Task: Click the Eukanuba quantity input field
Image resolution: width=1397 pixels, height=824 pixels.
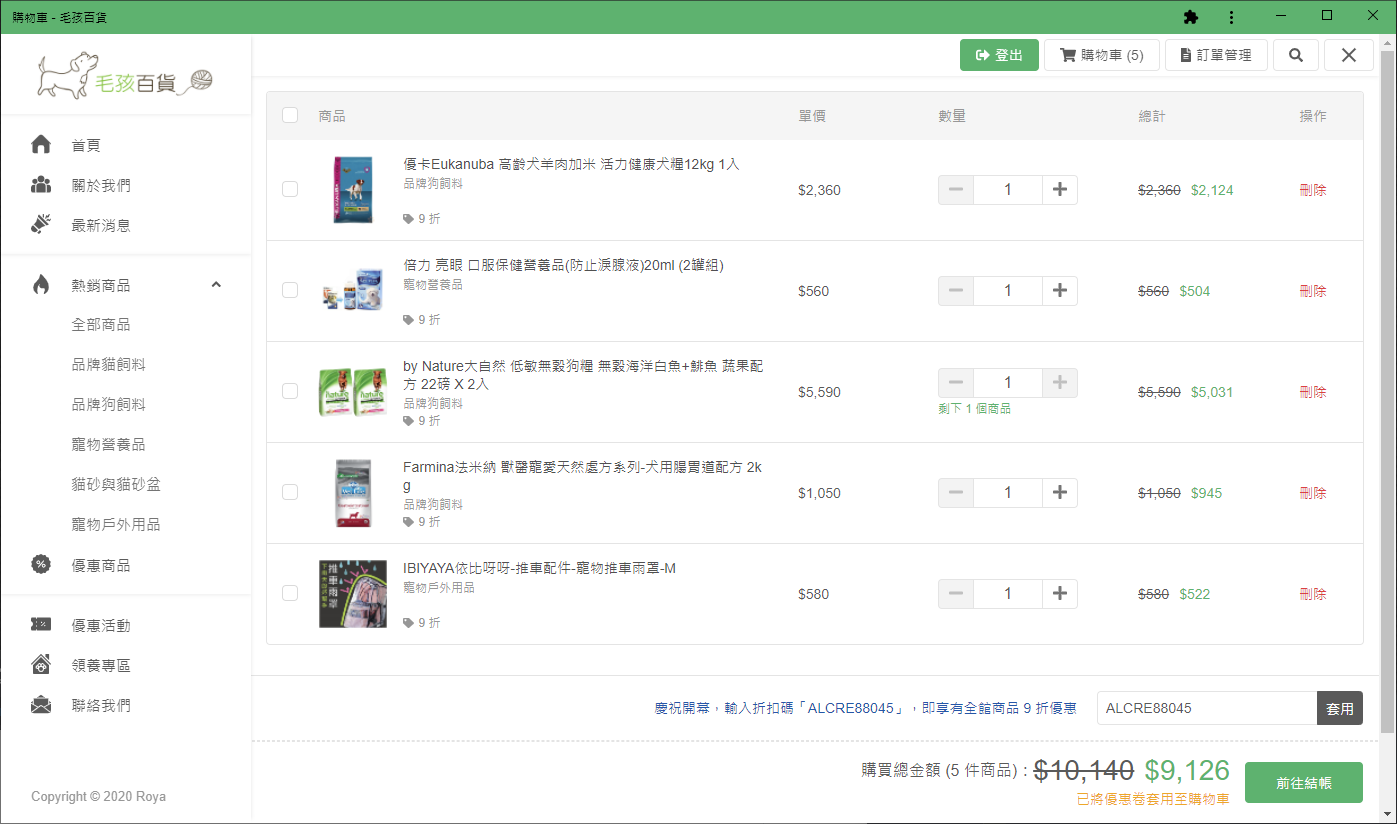Action: coord(1008,190)
